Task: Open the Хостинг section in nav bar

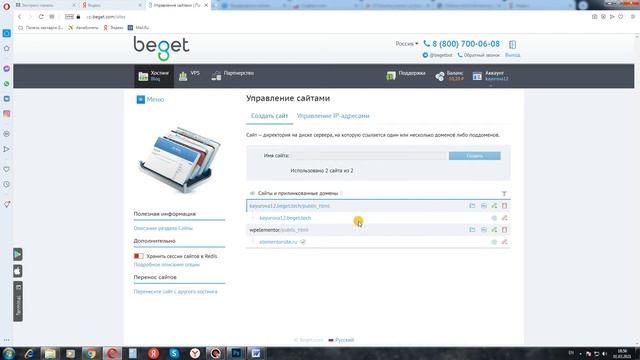Action: click(153, 76)
